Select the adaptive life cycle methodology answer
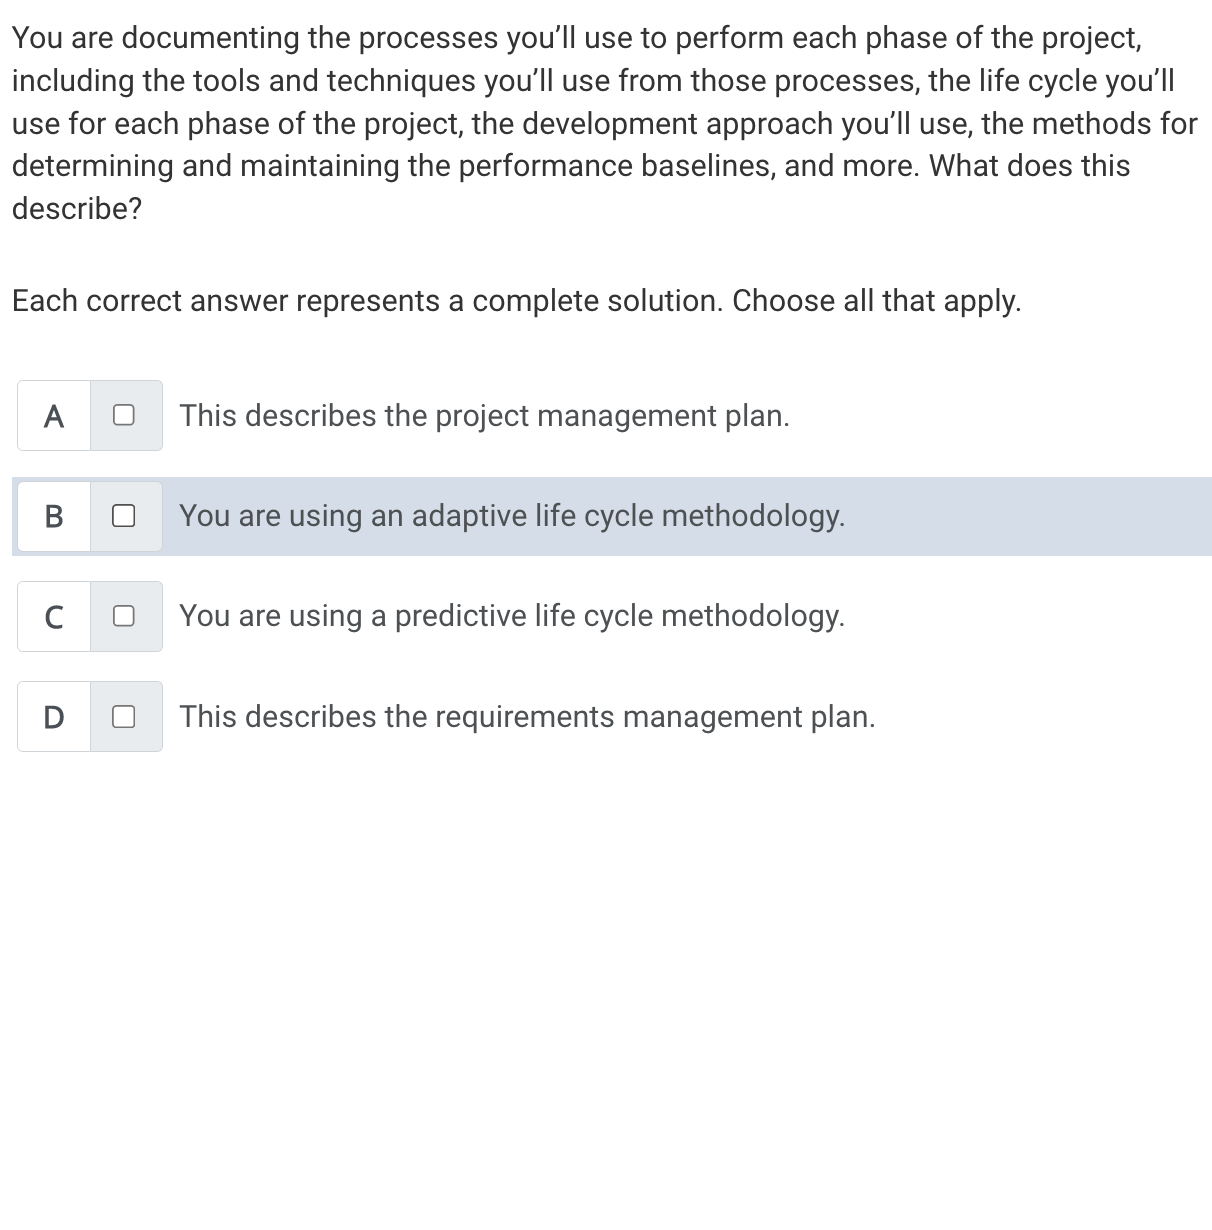This screenshot has width=1212, height=1230. click(x=513, y=516)
